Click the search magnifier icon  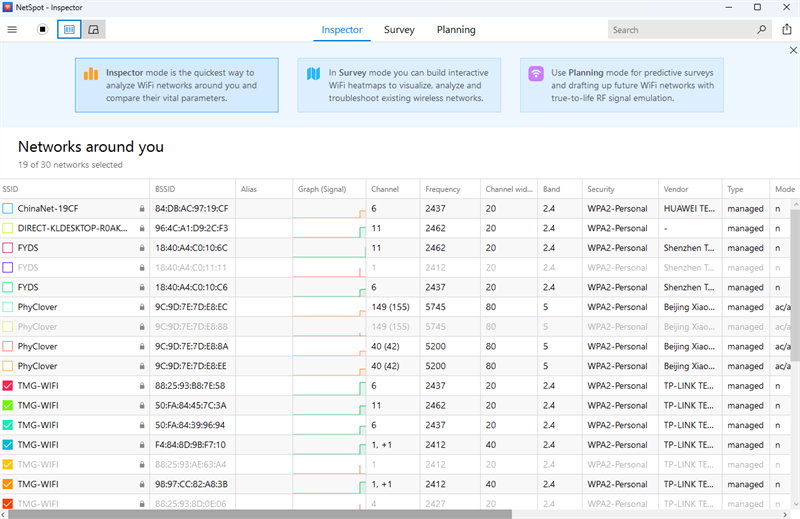(761, 30)
